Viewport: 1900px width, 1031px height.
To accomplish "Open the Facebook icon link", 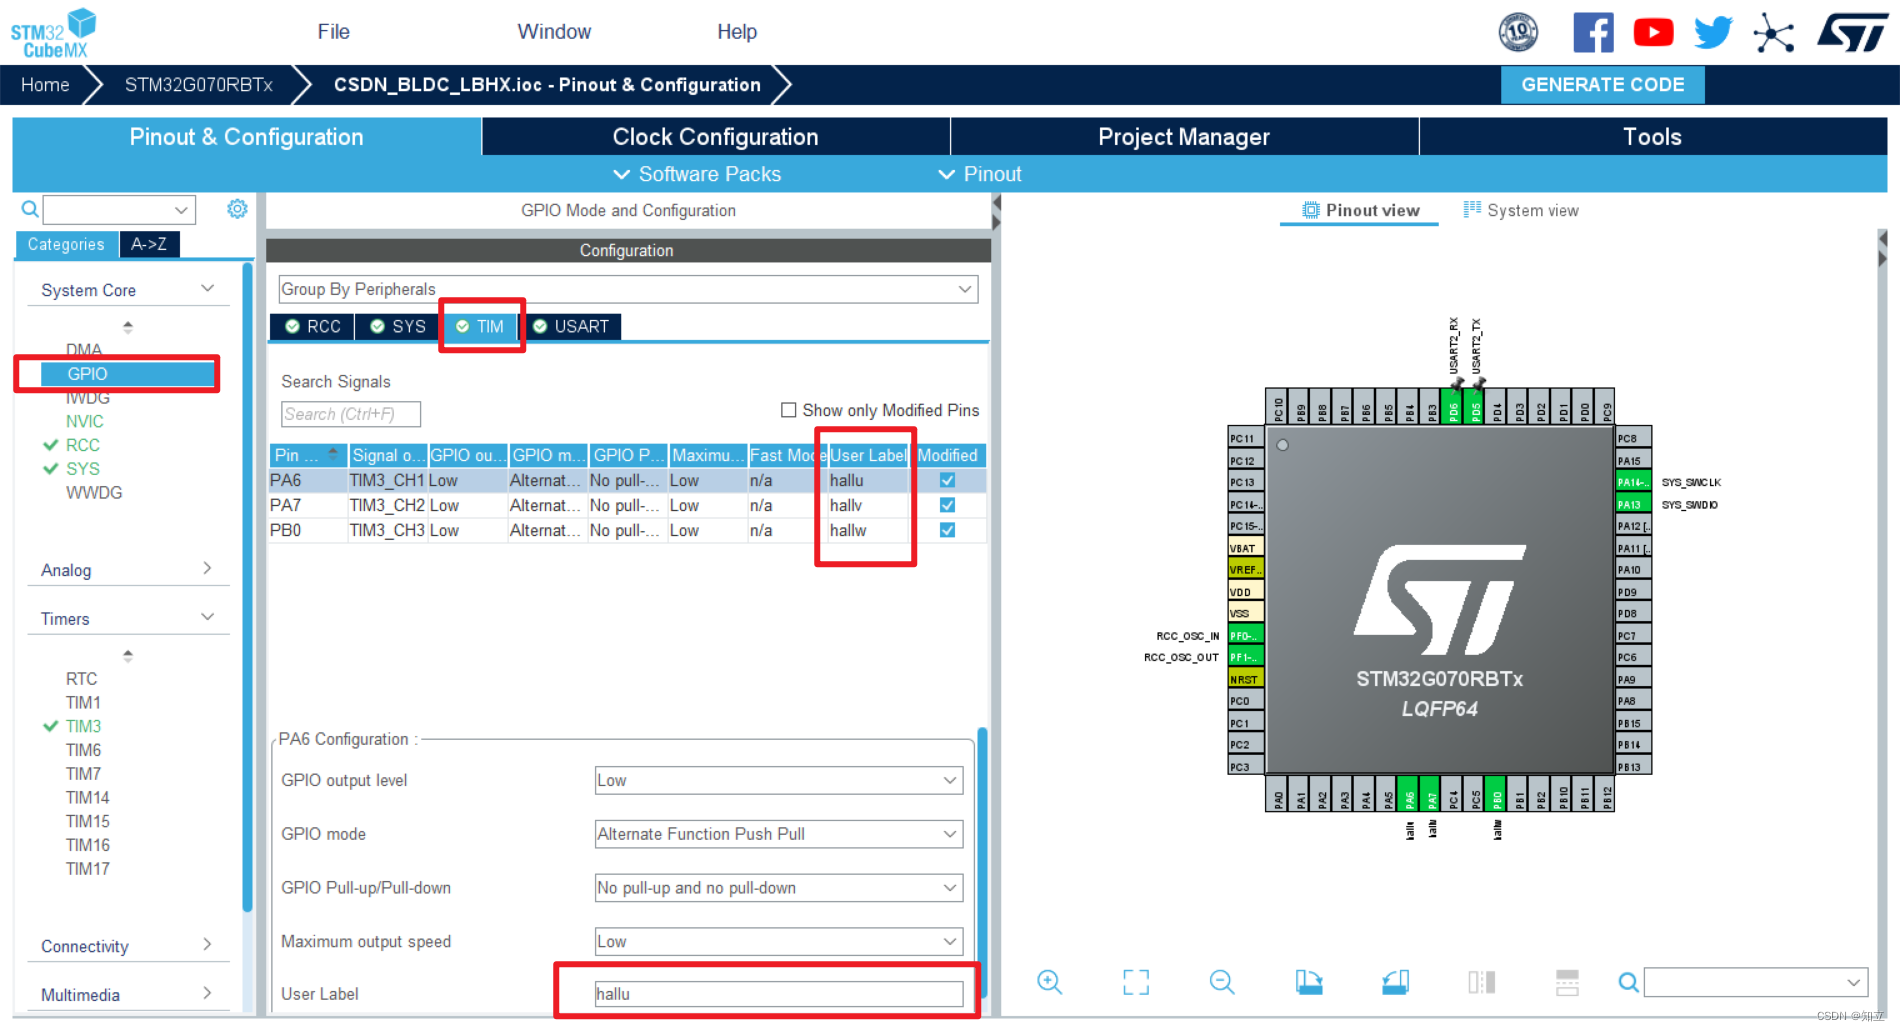I will coord(1594,32).
